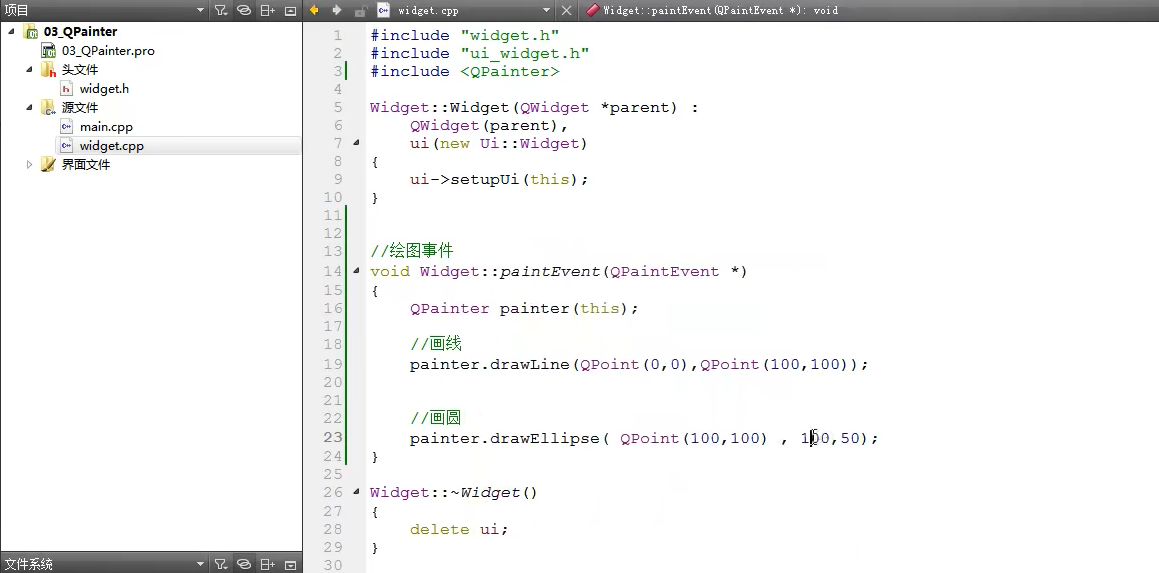This screenshot has height=573, width=1159.
Task: Click the main.cpp file icon
Action: click(x=67, y=126)
